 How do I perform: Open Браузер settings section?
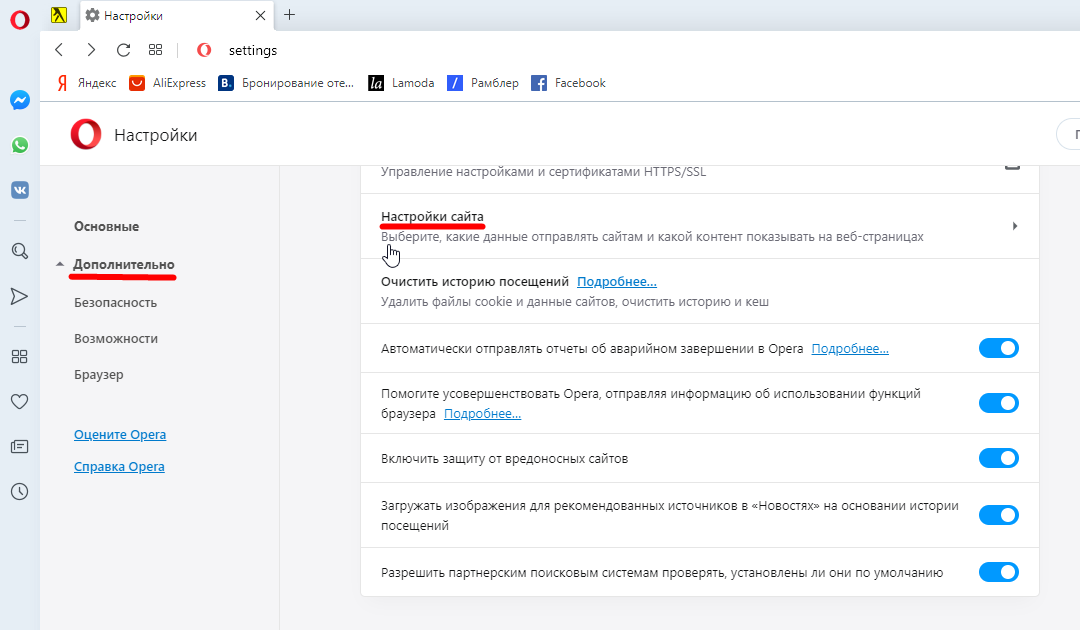pos(98,375)
